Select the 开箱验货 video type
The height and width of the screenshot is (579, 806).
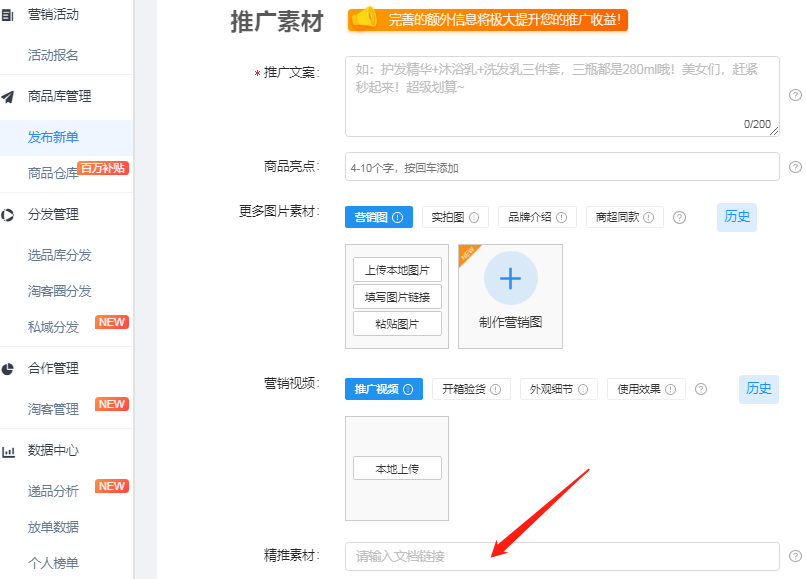point(471,389)
